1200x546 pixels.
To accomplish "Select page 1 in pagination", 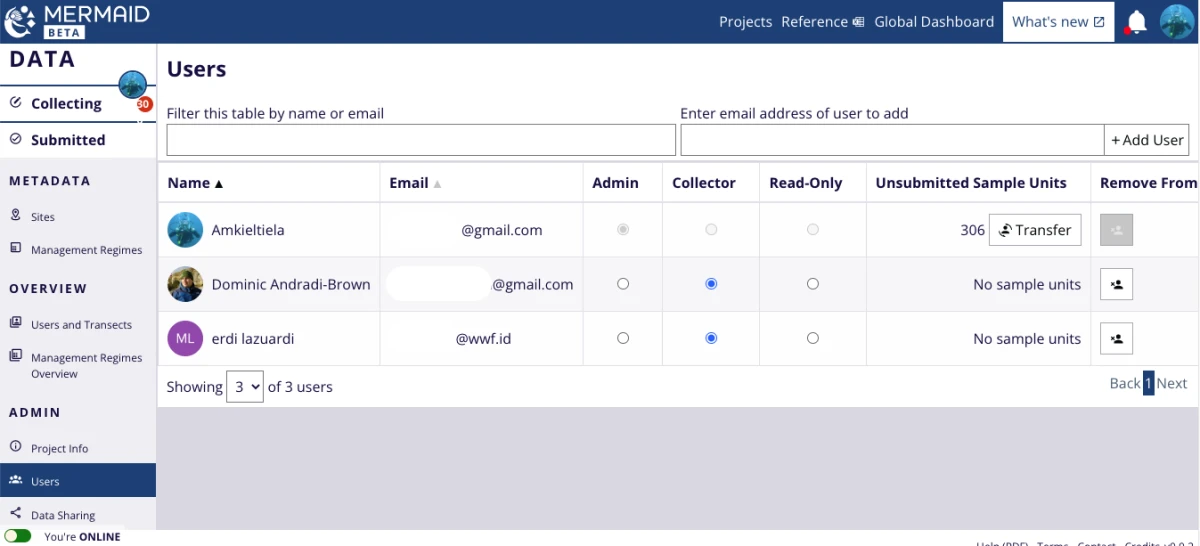I will click(1149, 383).
